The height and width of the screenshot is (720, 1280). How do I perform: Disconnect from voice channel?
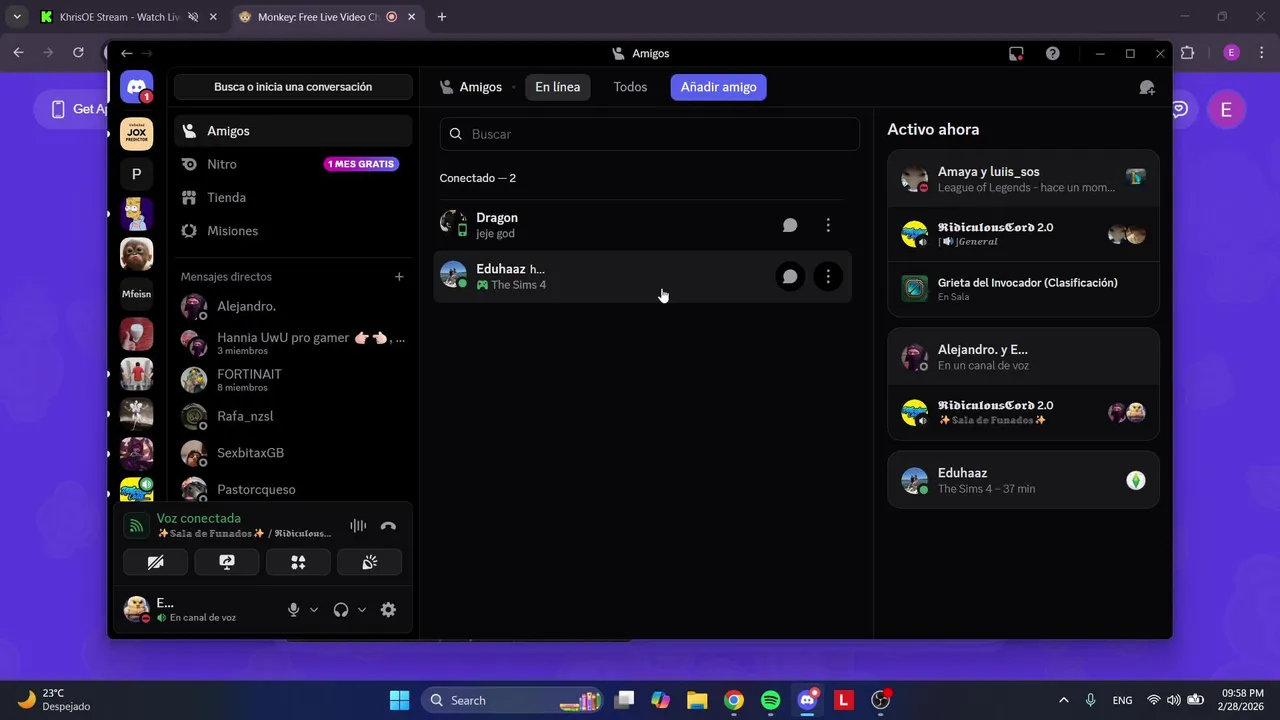(388, 526)
